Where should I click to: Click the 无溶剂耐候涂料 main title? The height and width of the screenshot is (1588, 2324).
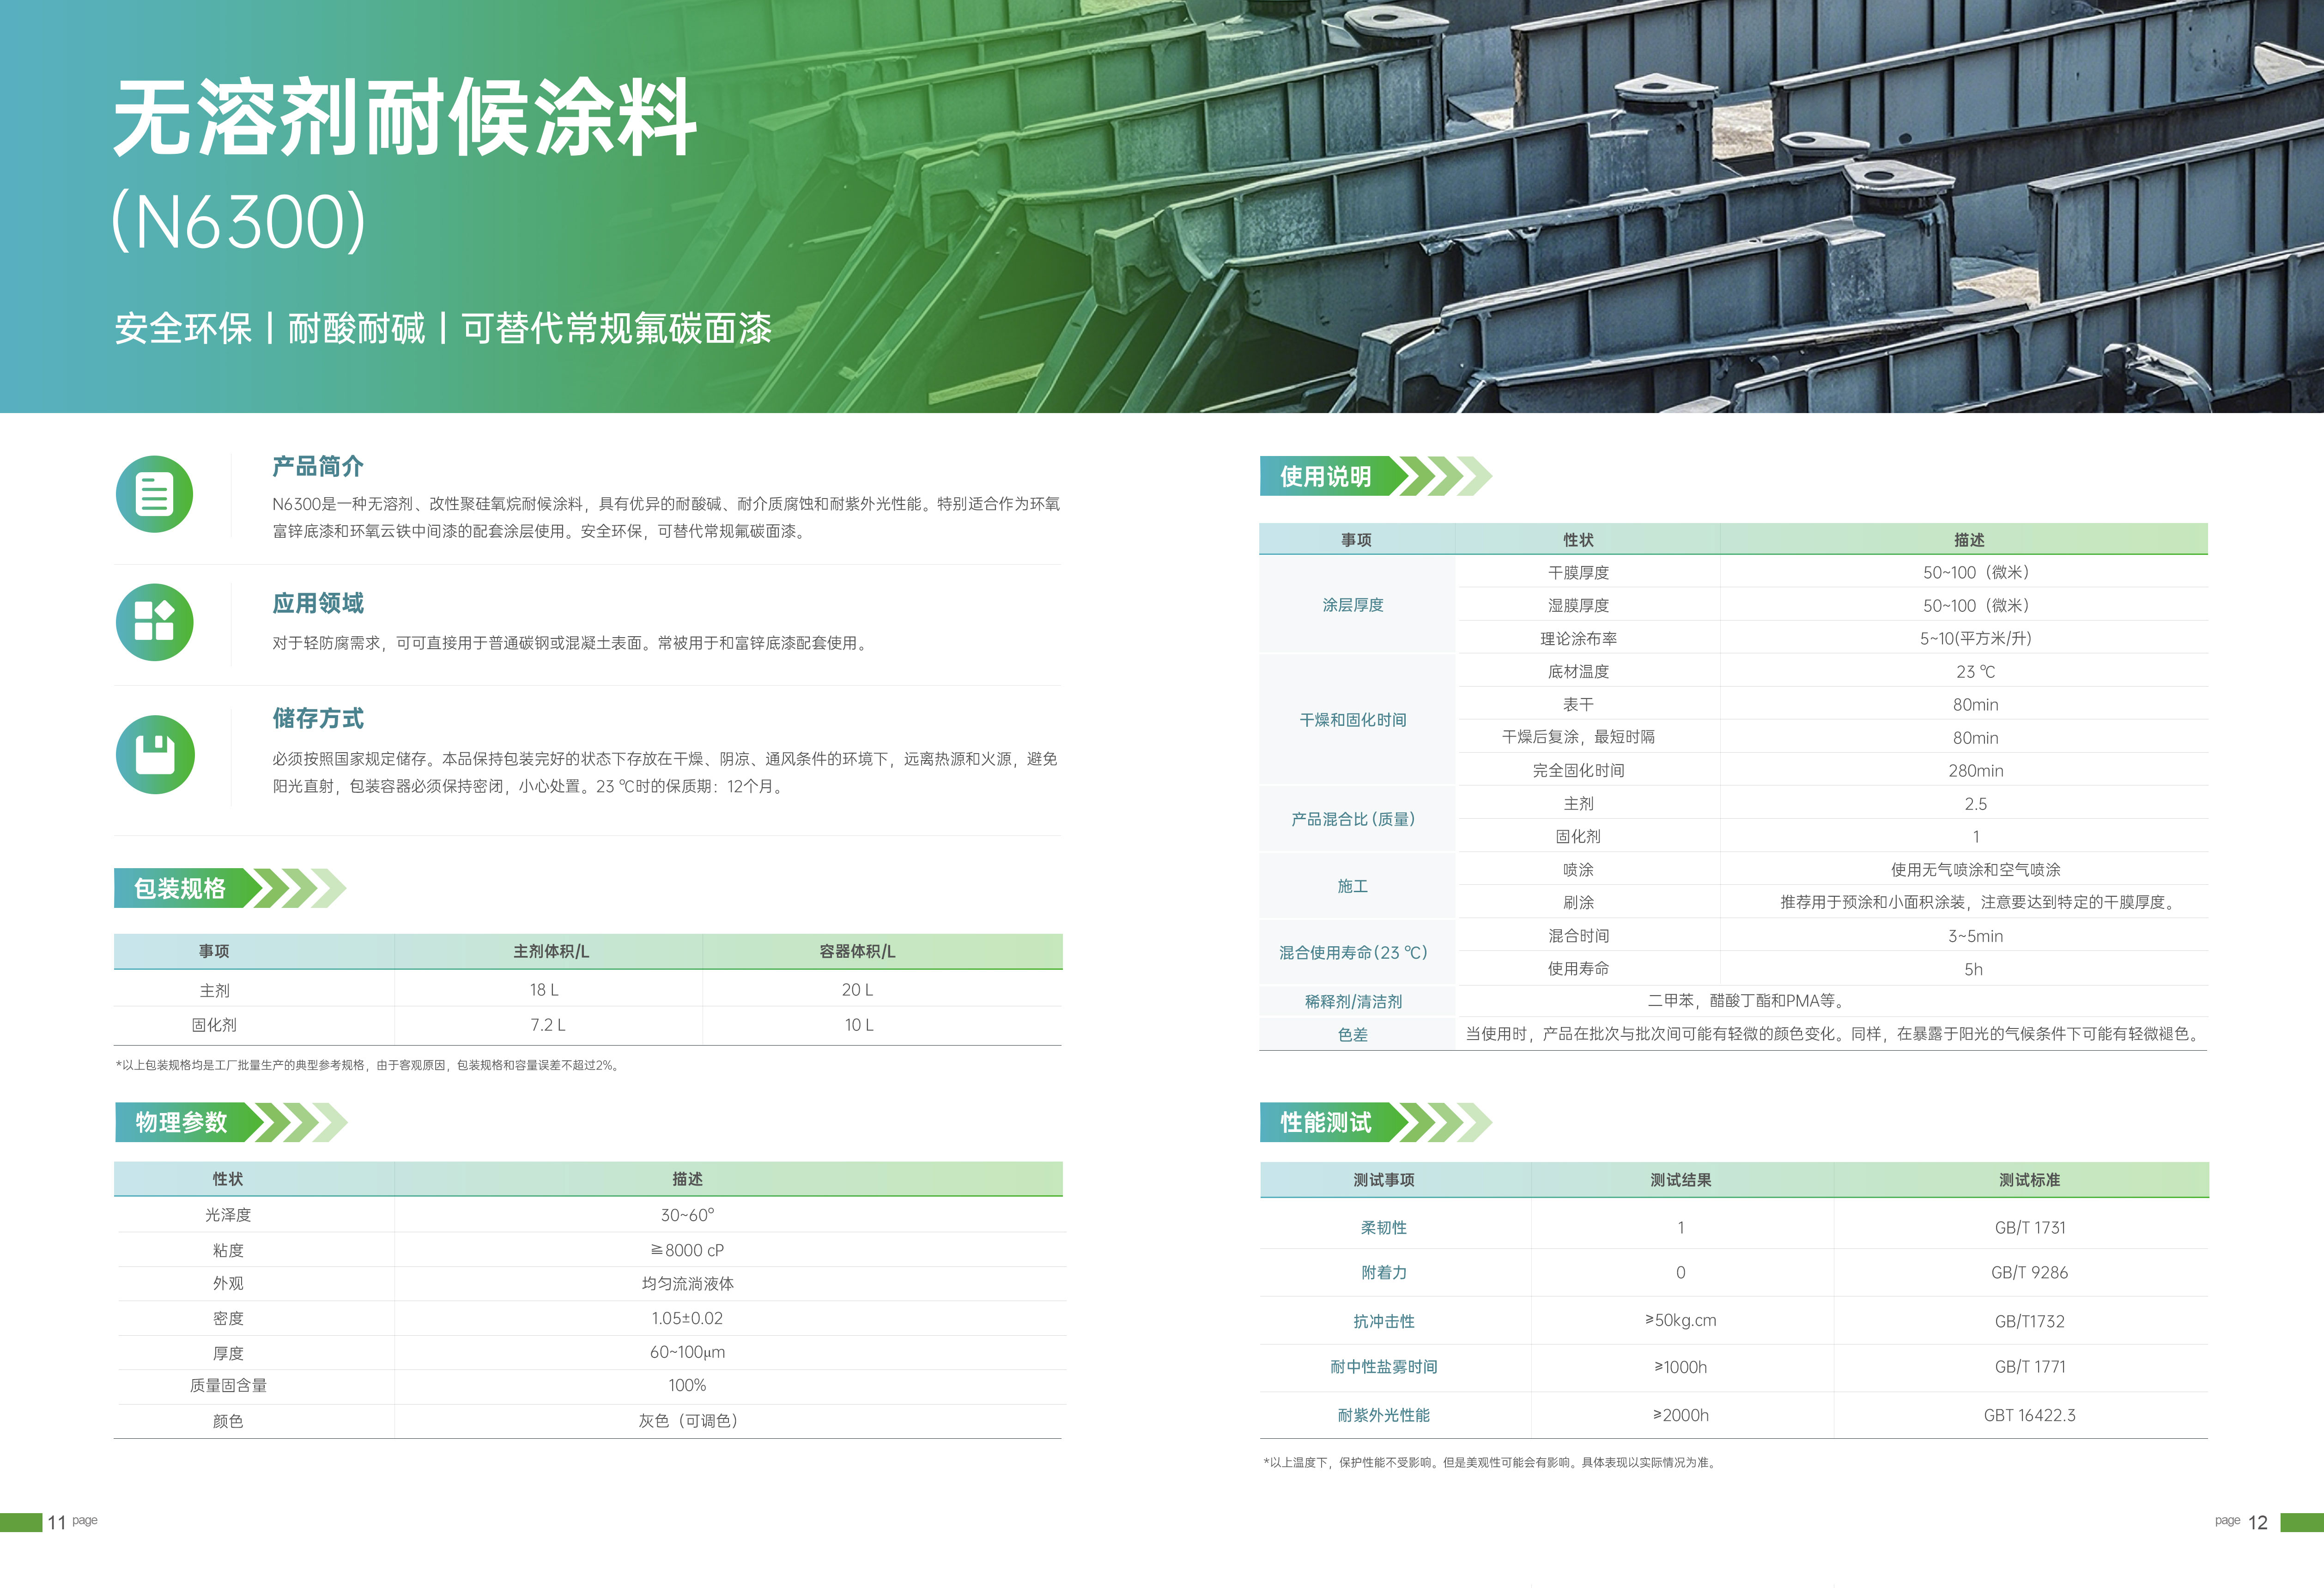(x=404, y=118)
